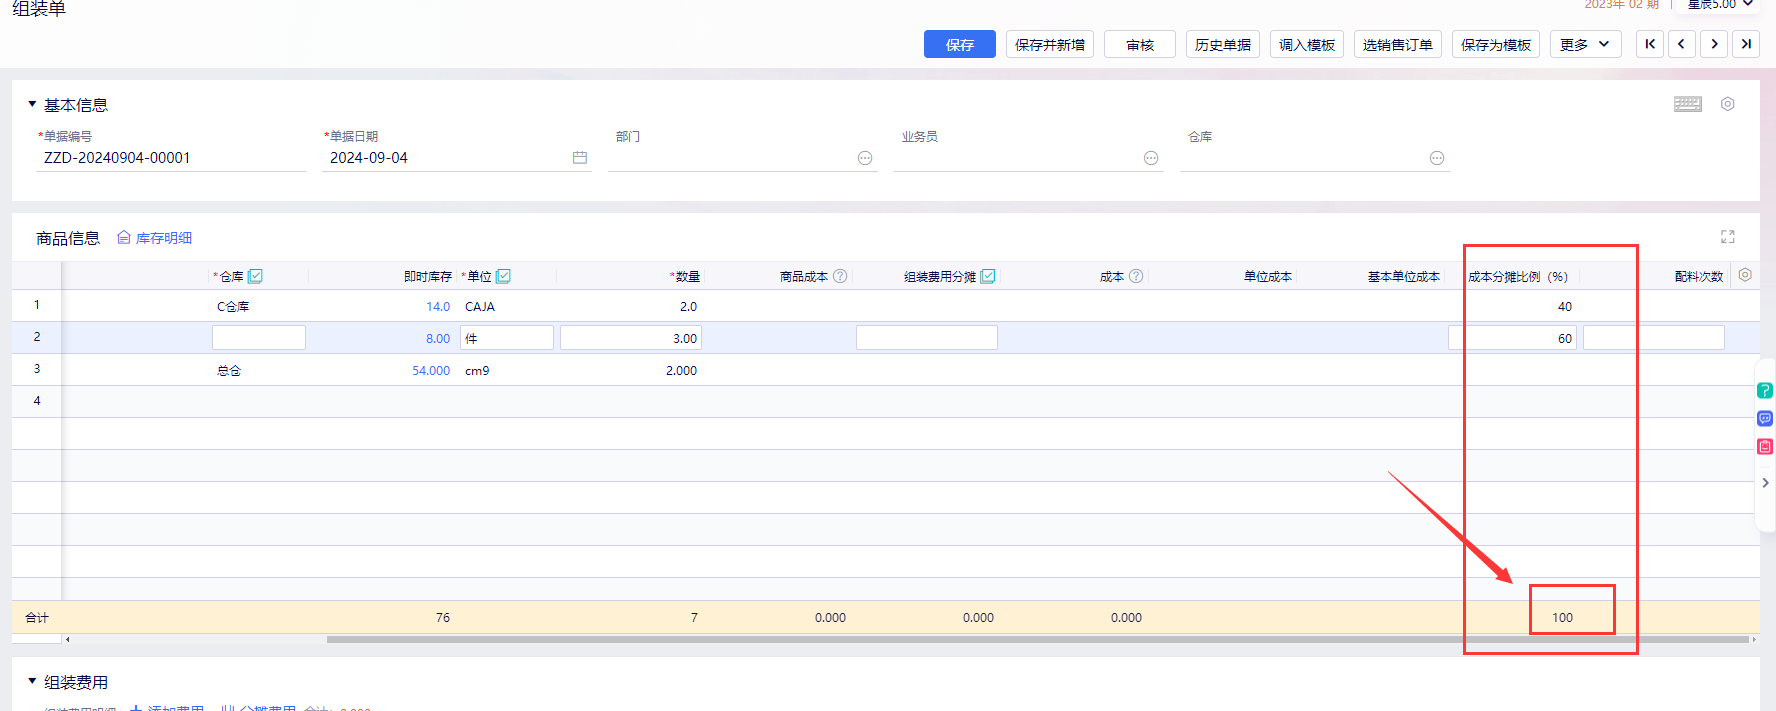Open table column settings gear
This screenshot has width=1776, height=711.
tap(1745, 275)
